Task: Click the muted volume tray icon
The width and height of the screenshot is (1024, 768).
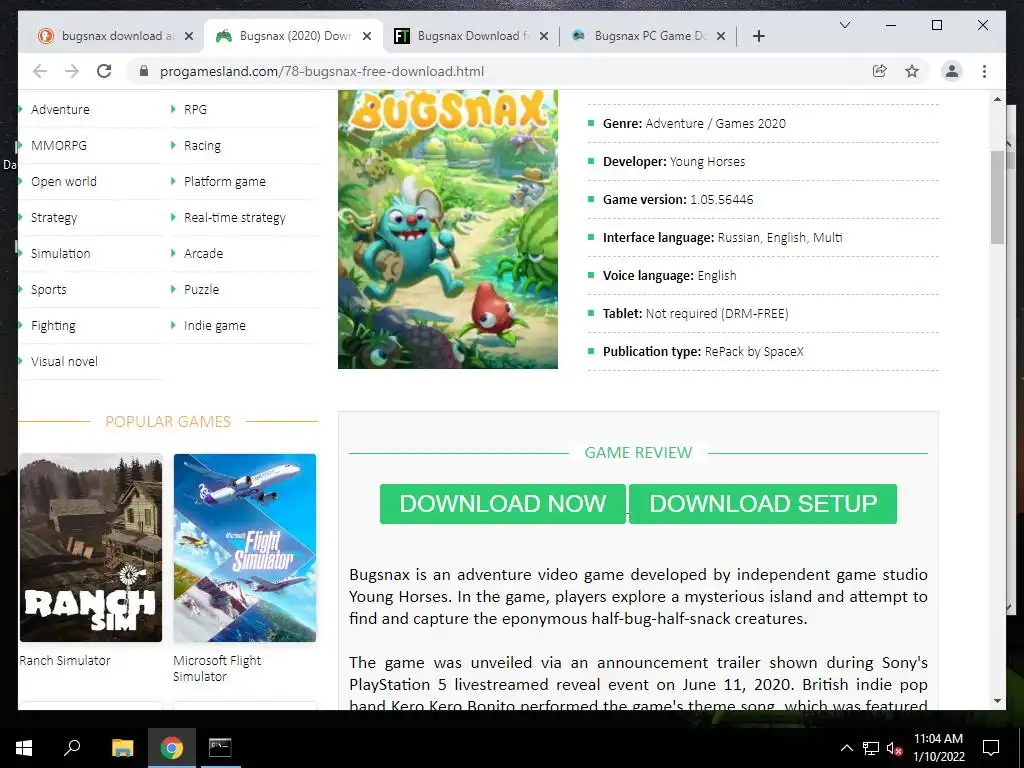Action: click(x=894, y=748)
